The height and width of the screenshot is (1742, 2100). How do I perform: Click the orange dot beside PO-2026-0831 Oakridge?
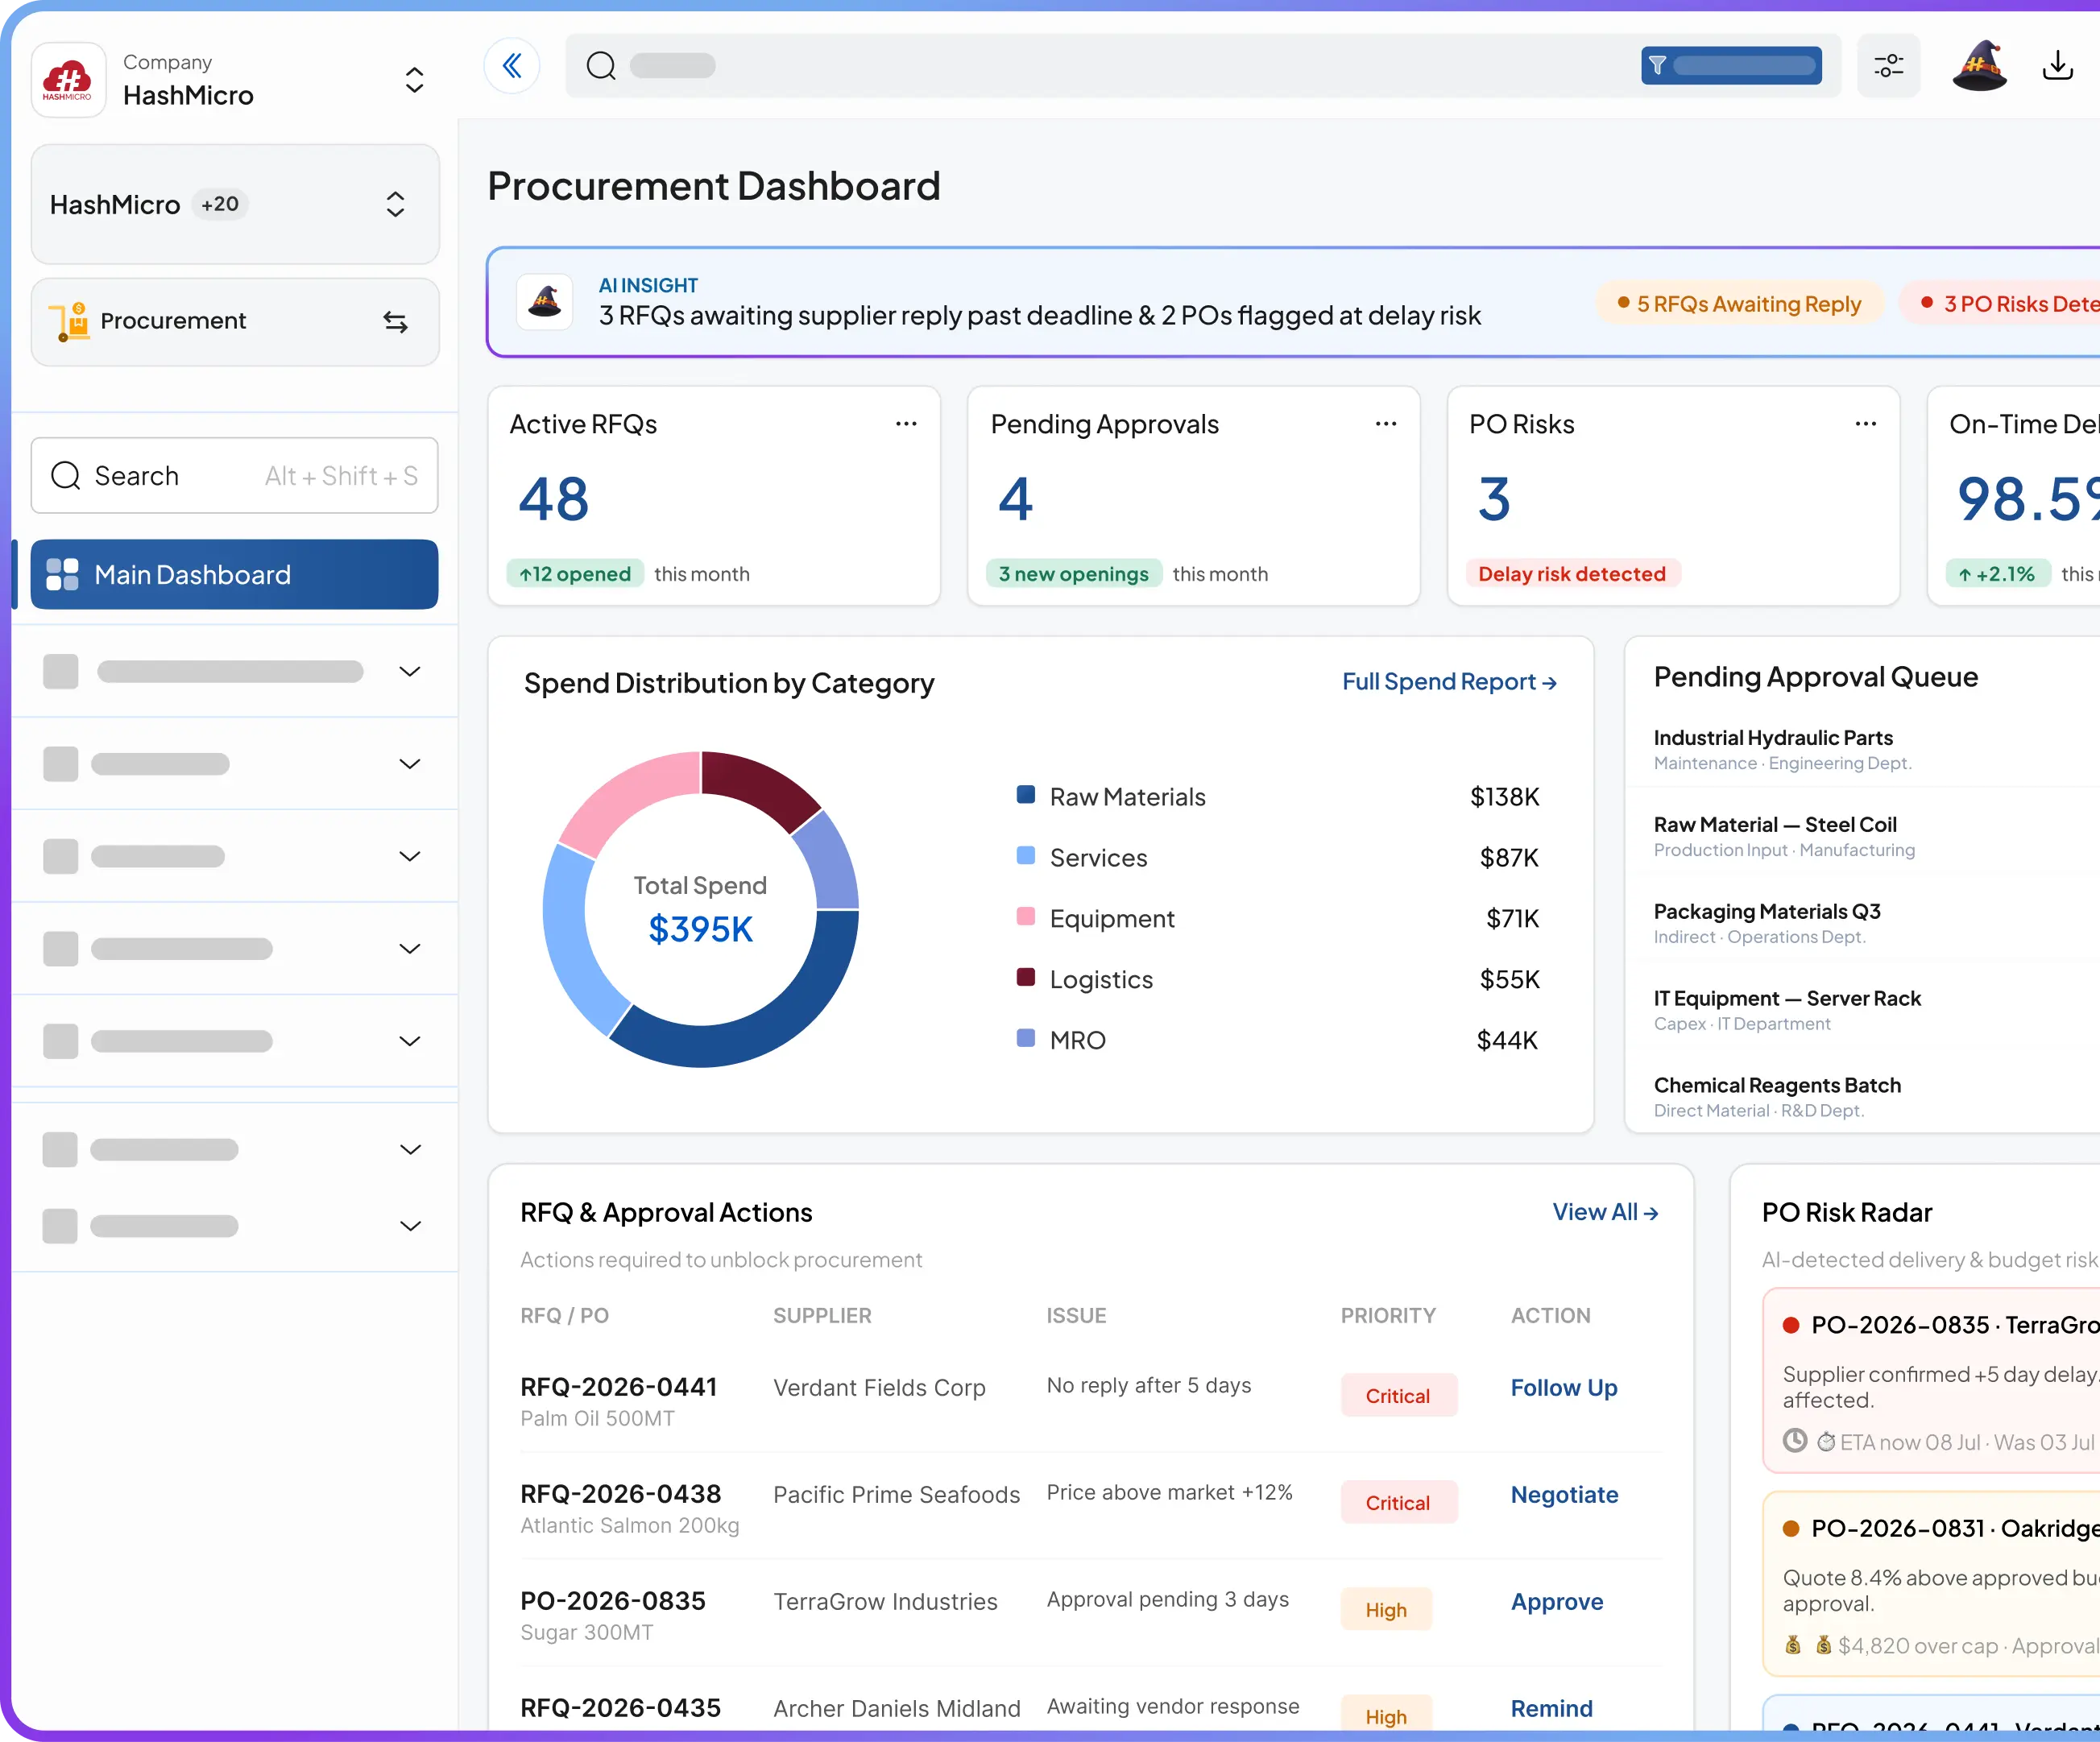pyautogui.click(x=1791, y=1529)
